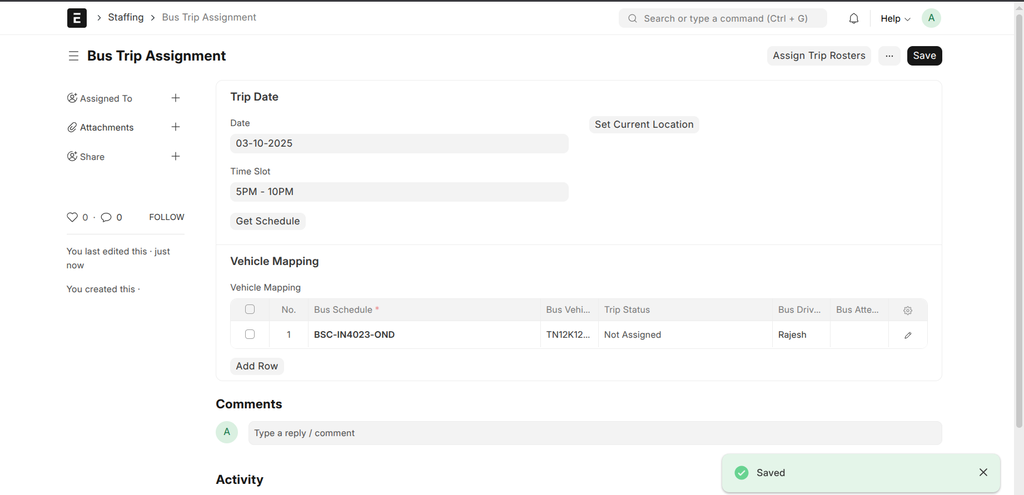Go to Staffing breadcrumb
Viewport: 1024px width, 495px height.
pyautogui.click(x=125, y=18)
